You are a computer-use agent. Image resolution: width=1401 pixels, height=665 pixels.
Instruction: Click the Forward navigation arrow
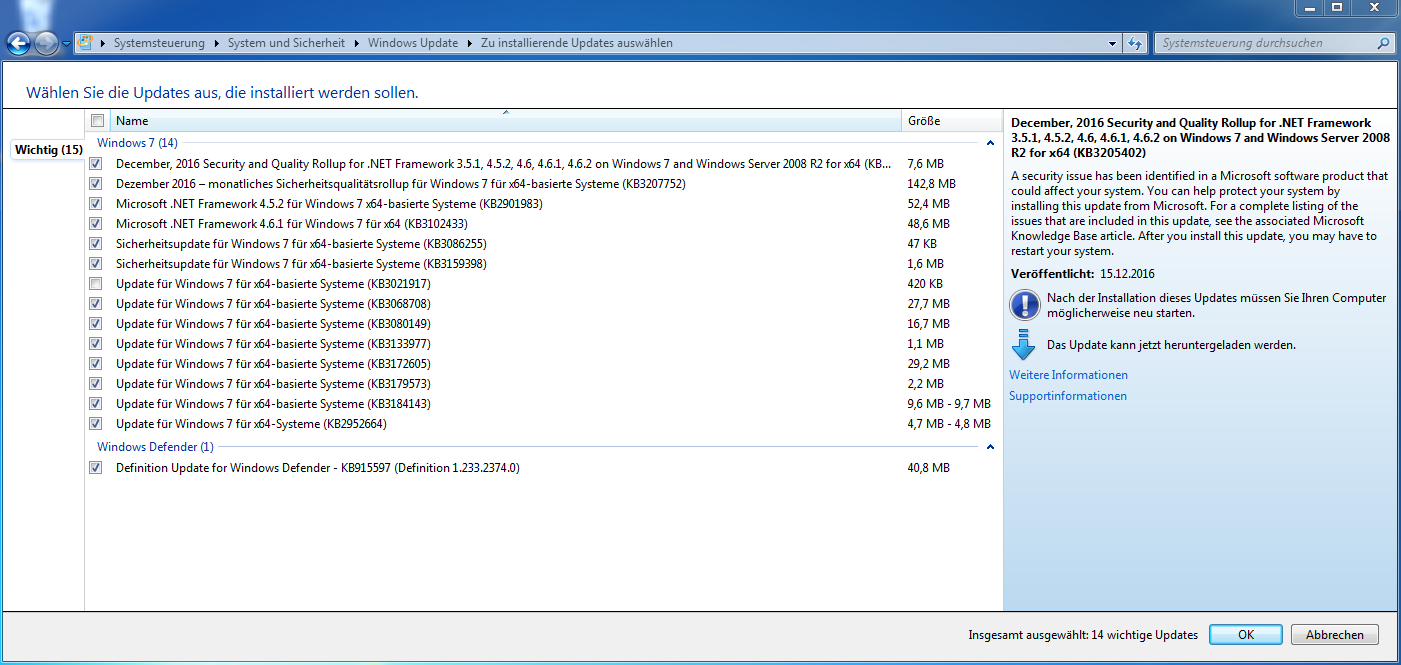click(46, 43)
